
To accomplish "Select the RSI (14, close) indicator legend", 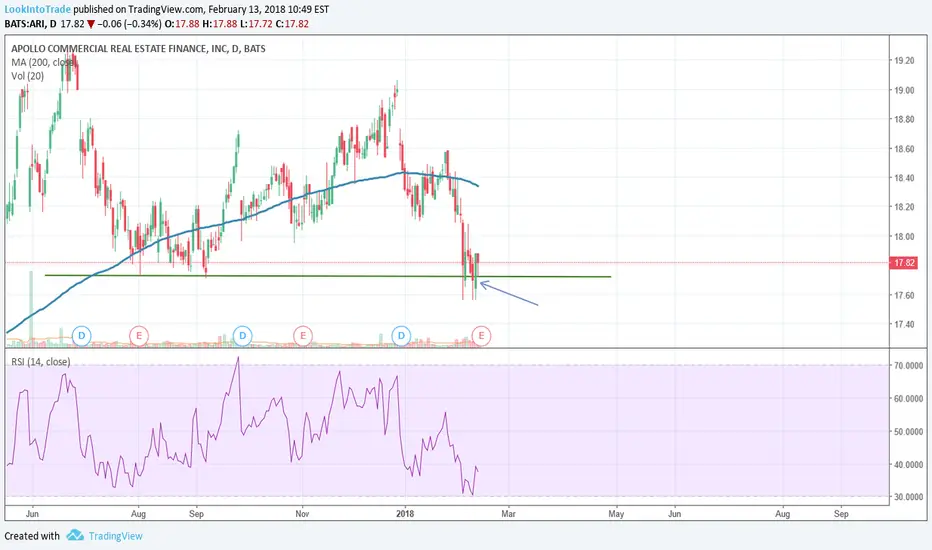I will coord(40,362).
